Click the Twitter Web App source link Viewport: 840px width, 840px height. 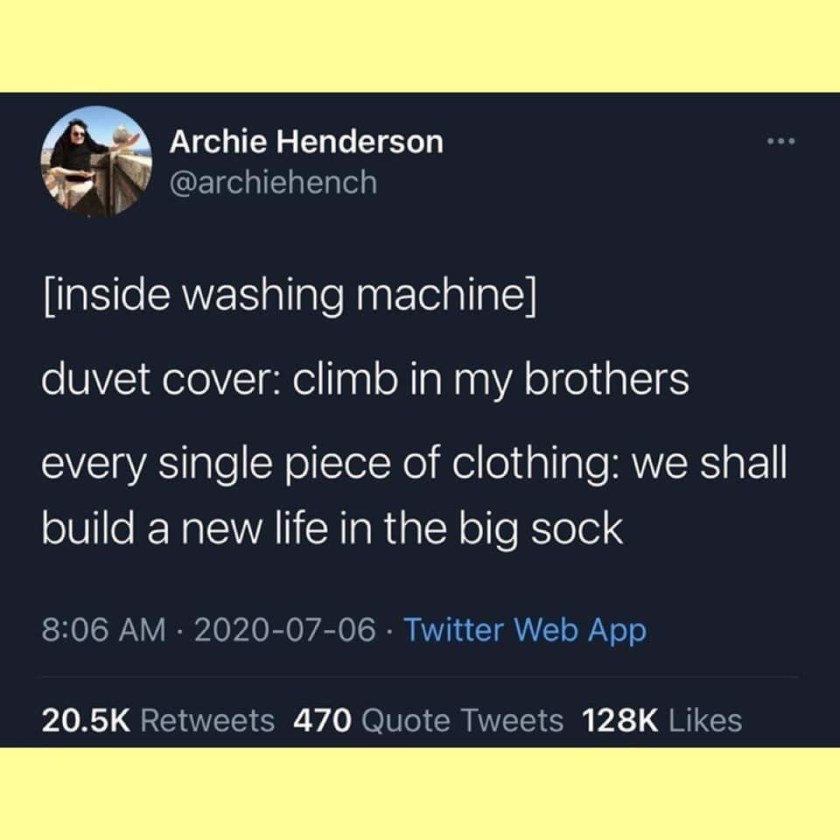[525, 629]
